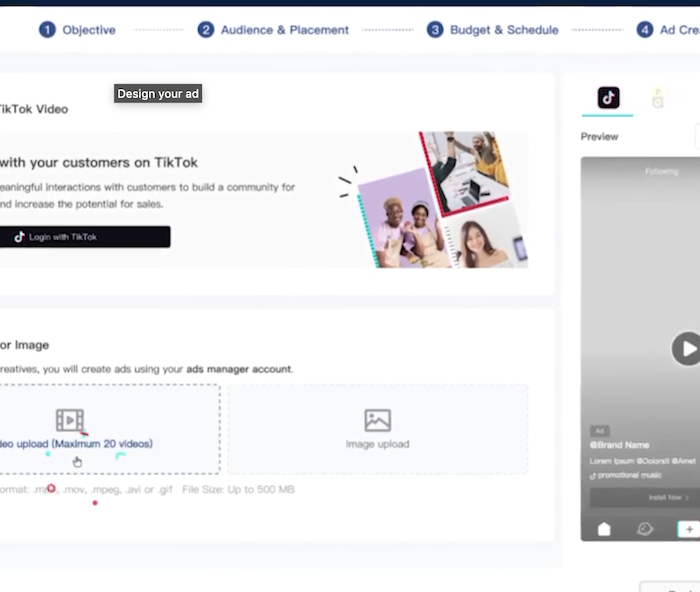This screenshot has height=592, width=700.
Task: Tap the home icon in the preview
Action: pos(604,529)
